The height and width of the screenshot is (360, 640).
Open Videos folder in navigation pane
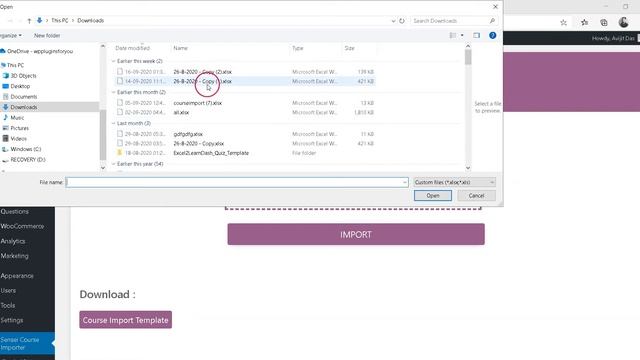tap(15, 139)
